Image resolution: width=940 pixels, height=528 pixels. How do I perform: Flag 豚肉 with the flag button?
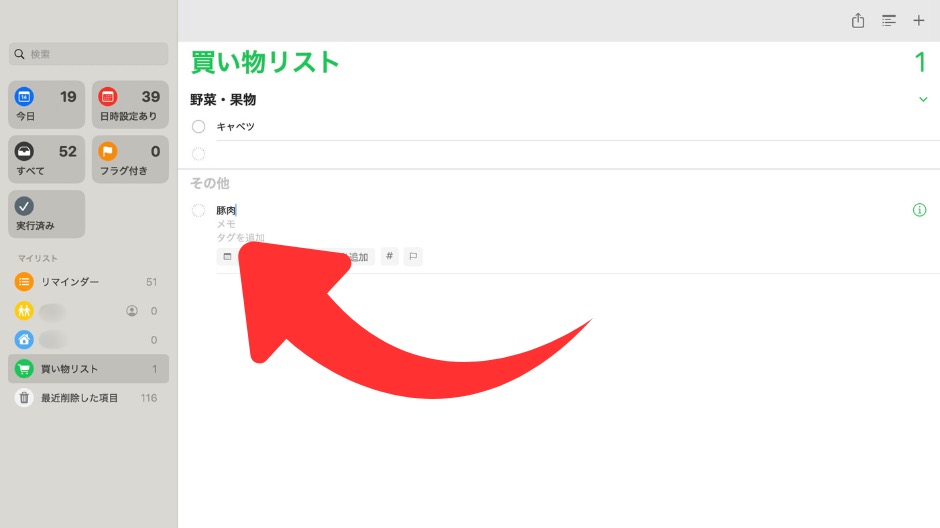tap(413, 257)
